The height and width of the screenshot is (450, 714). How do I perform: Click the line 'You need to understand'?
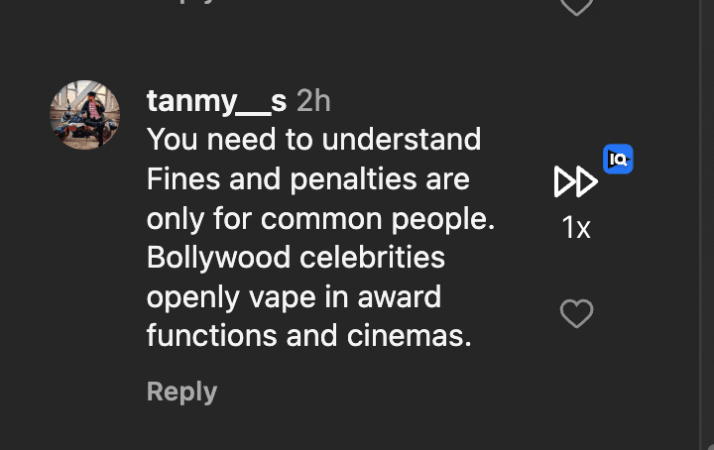point(313,140)
